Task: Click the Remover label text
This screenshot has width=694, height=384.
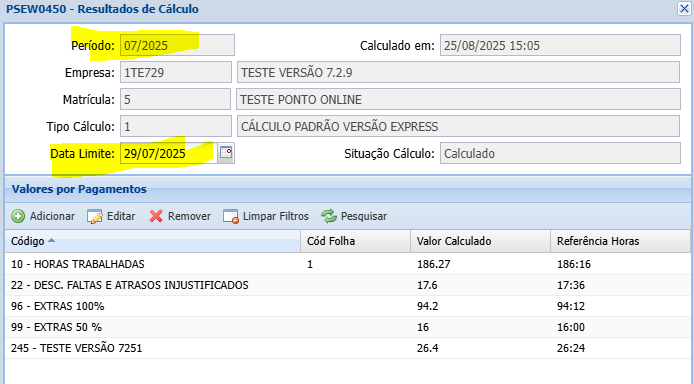Action: pos(189,216)
